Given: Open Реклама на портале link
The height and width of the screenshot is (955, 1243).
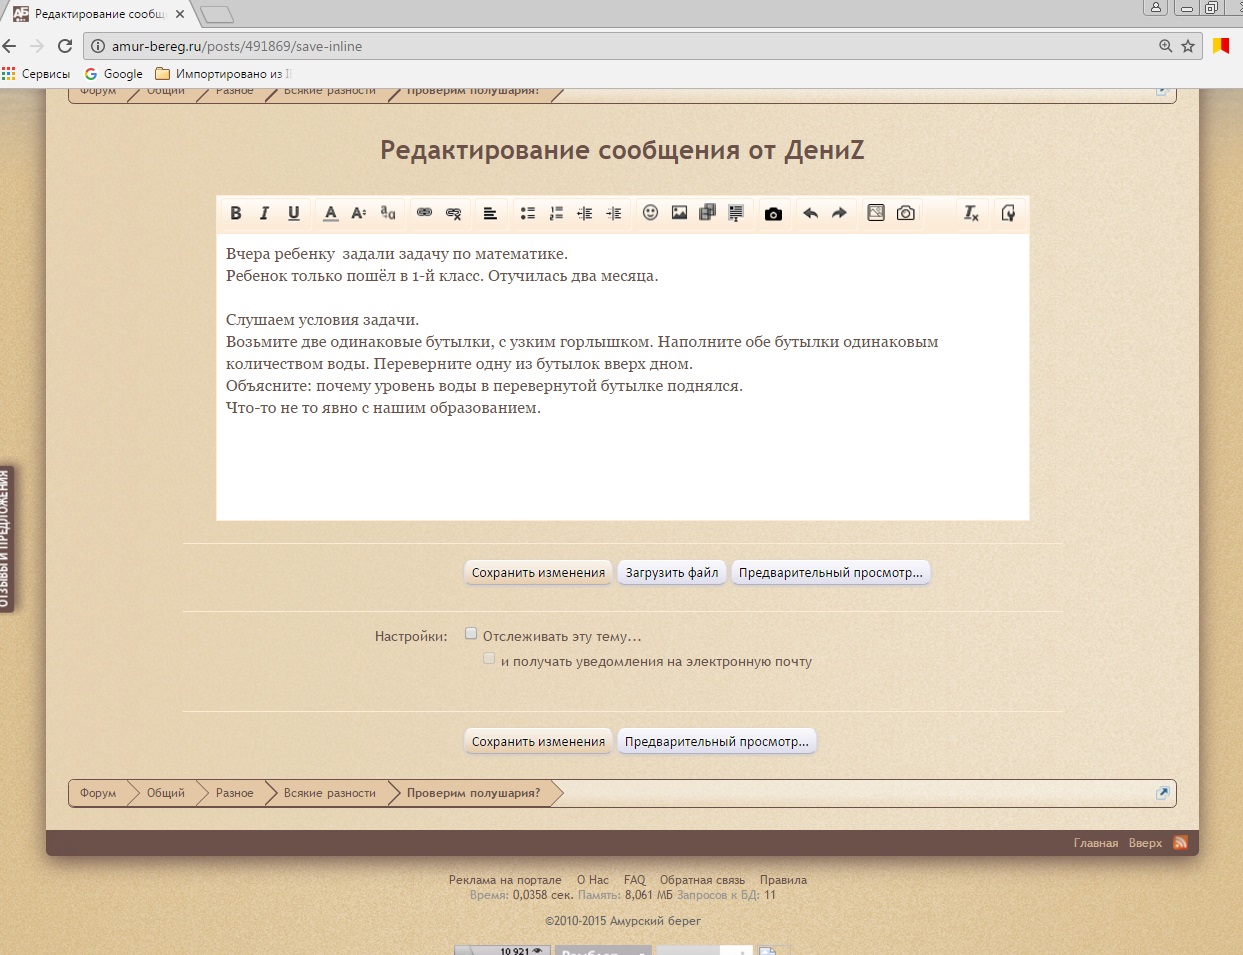Looking at the screenshot, I should [505, 880].
